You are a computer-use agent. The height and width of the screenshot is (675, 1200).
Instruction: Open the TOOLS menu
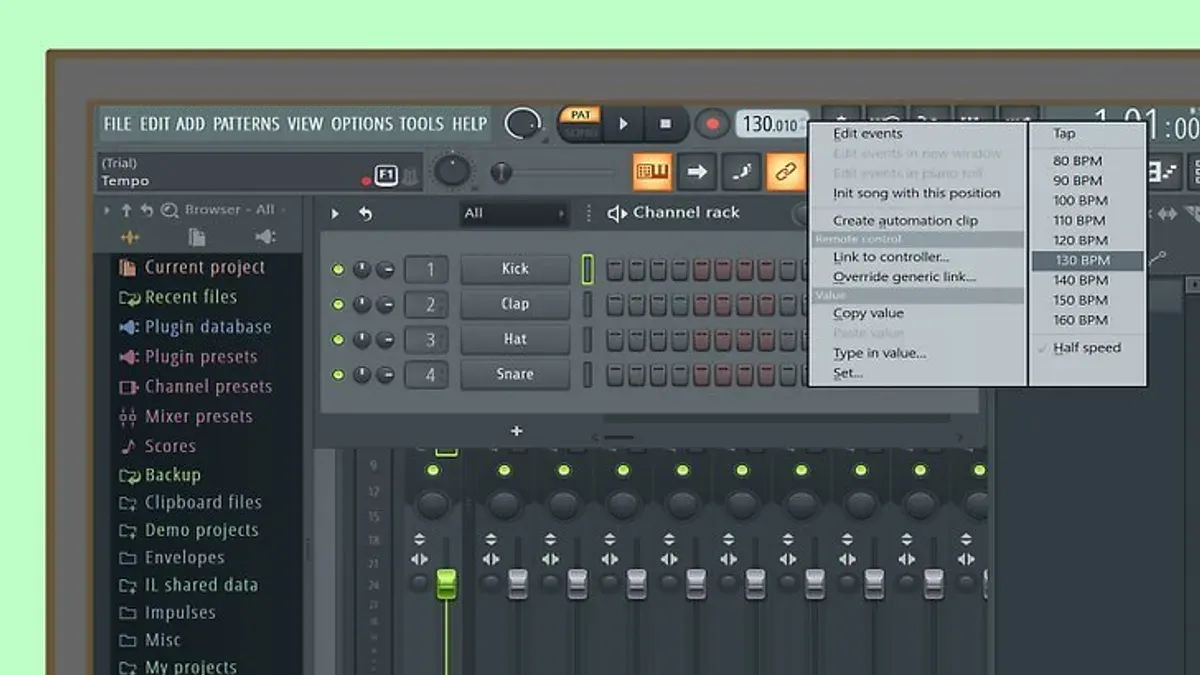pyautogui.click(x=421, y=124)
